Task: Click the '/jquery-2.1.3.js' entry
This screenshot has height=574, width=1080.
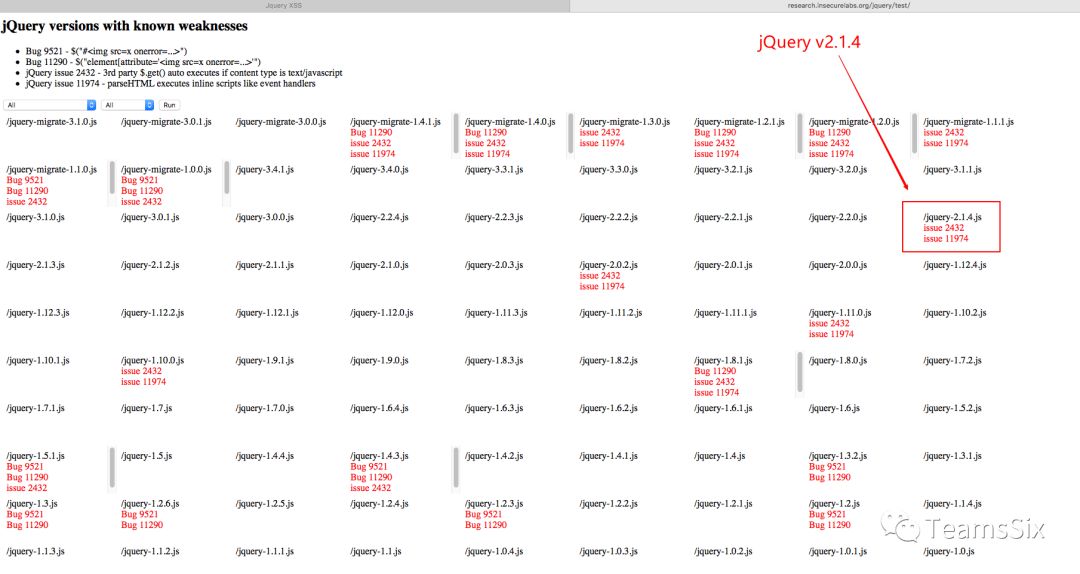Action: [x=35, y=265]
